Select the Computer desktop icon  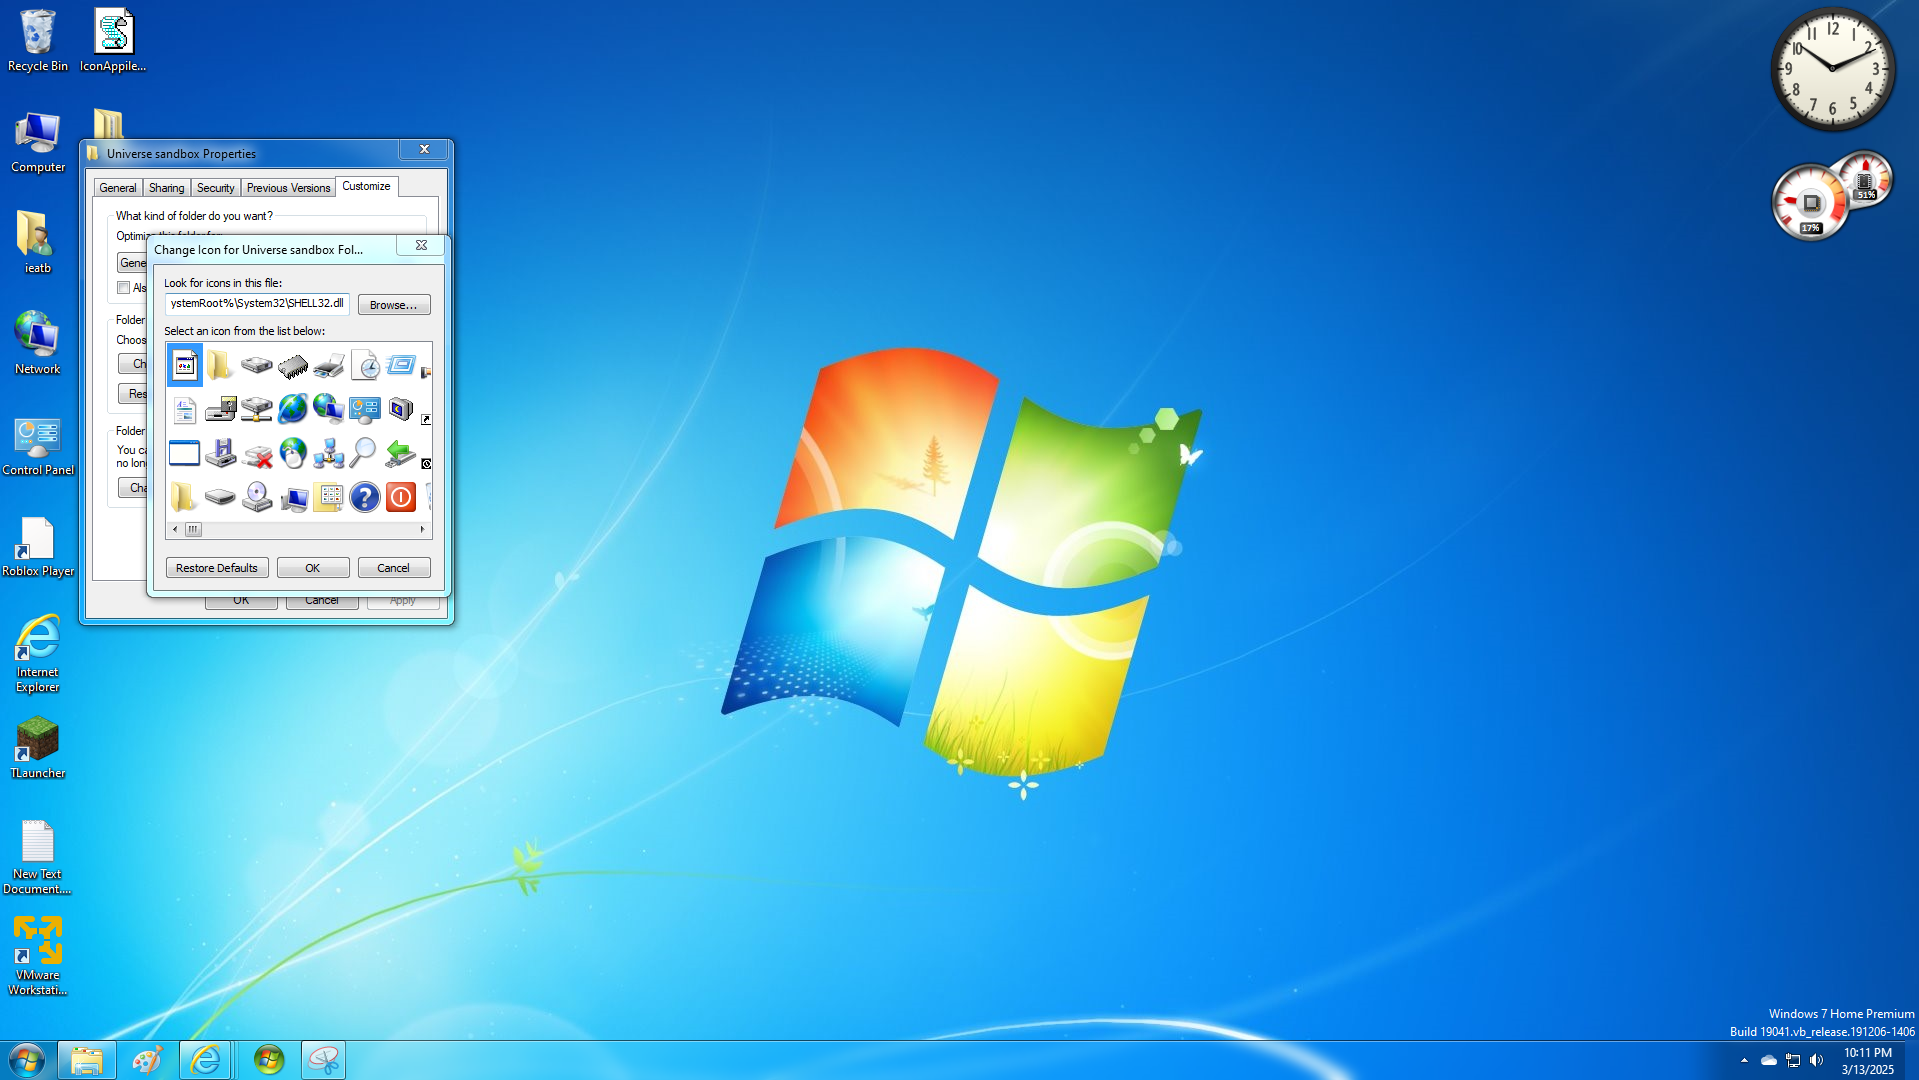coord(38,142)
